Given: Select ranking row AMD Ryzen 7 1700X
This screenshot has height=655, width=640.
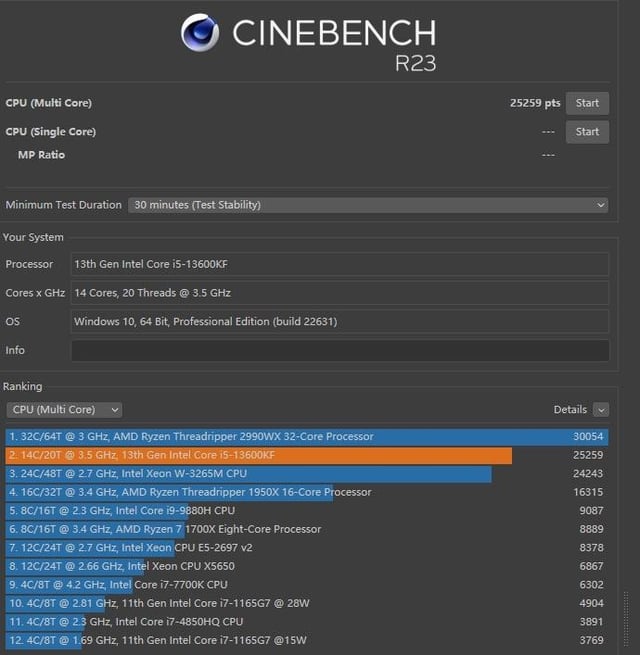Looking at the screenshot, I should click(307, 529).
